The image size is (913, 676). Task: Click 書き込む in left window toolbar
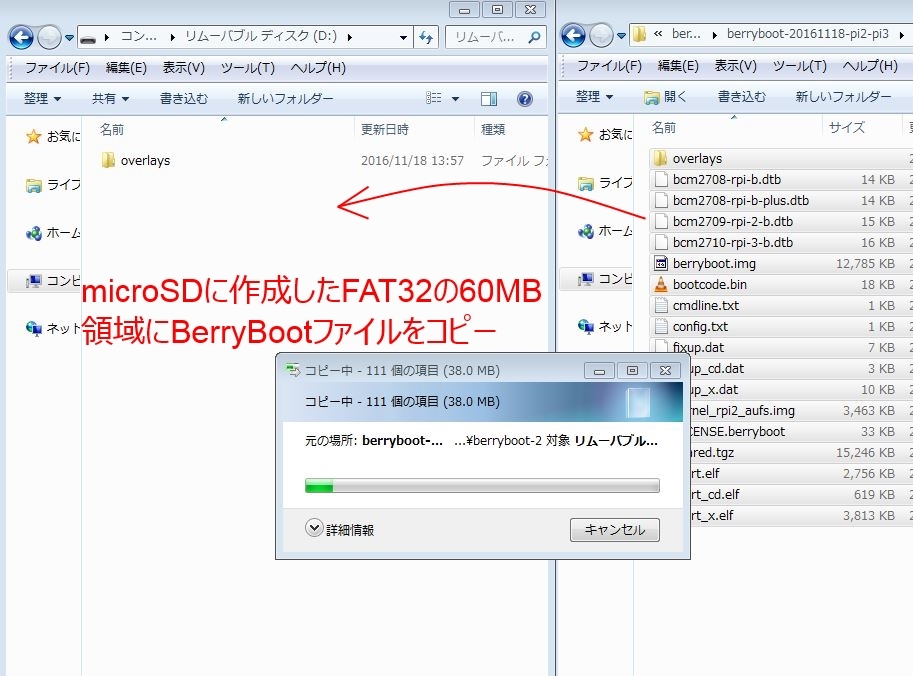[184, 99]
